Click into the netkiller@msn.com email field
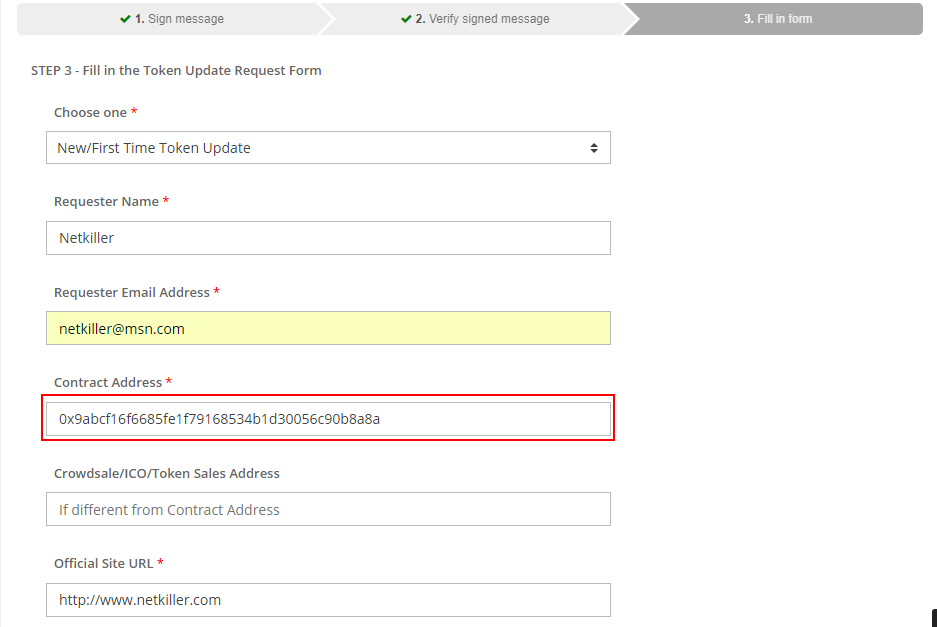This screenshot has height=627, width=937. 328,328
